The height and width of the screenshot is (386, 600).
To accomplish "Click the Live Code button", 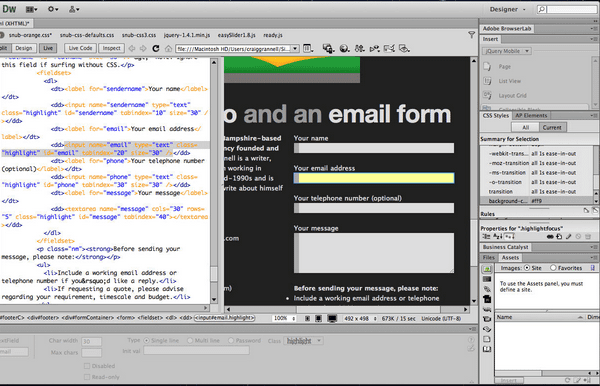I will 80,48.
